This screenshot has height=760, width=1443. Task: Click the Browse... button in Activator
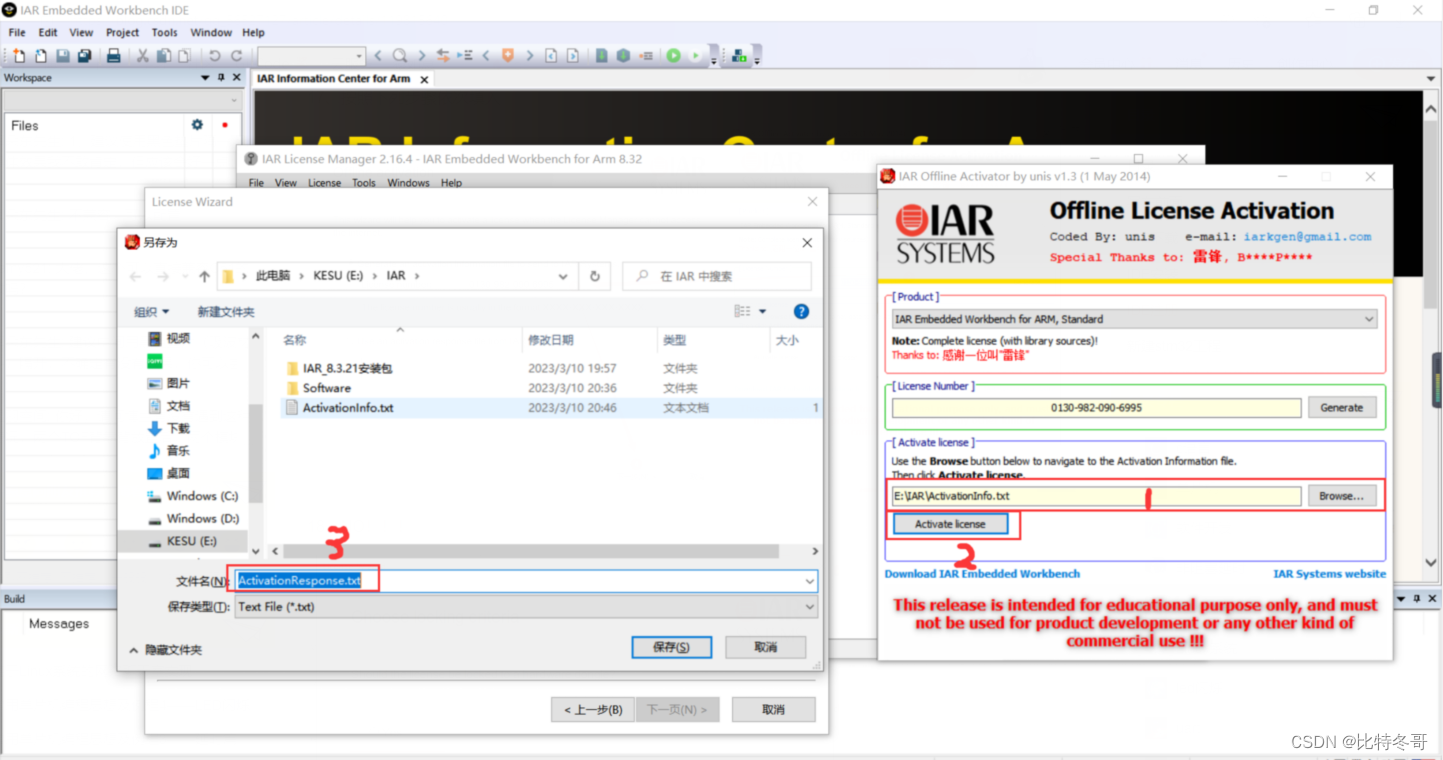click(x=1341, y=496)
